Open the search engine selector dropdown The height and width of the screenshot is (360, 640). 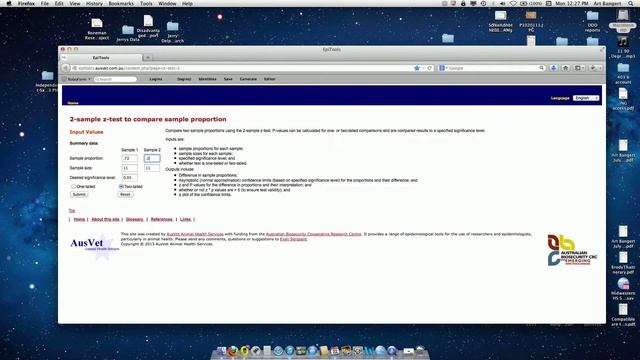click(x=443, y=68)
